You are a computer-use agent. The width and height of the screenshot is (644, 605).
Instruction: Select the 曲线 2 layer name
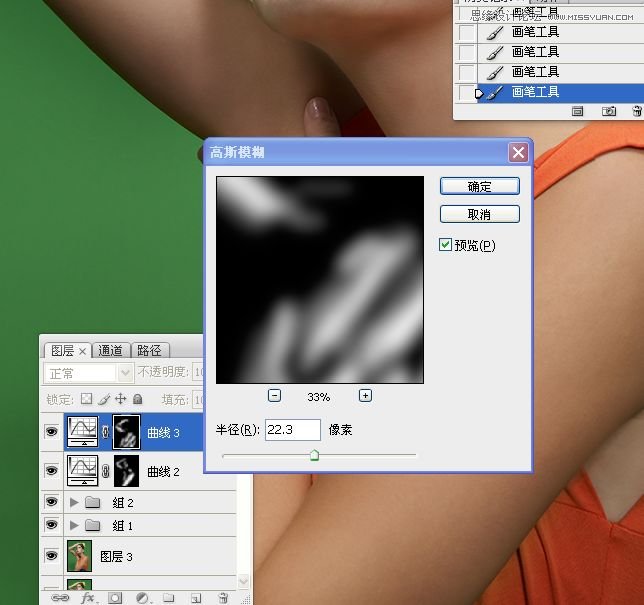163,472
